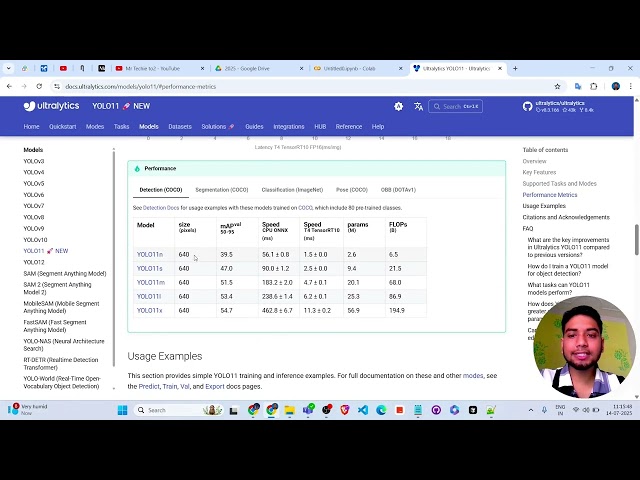This screenshot has width=640, height=480.
Task: Select Classification (ImageNet) performance tab
Action: (292, 190)
